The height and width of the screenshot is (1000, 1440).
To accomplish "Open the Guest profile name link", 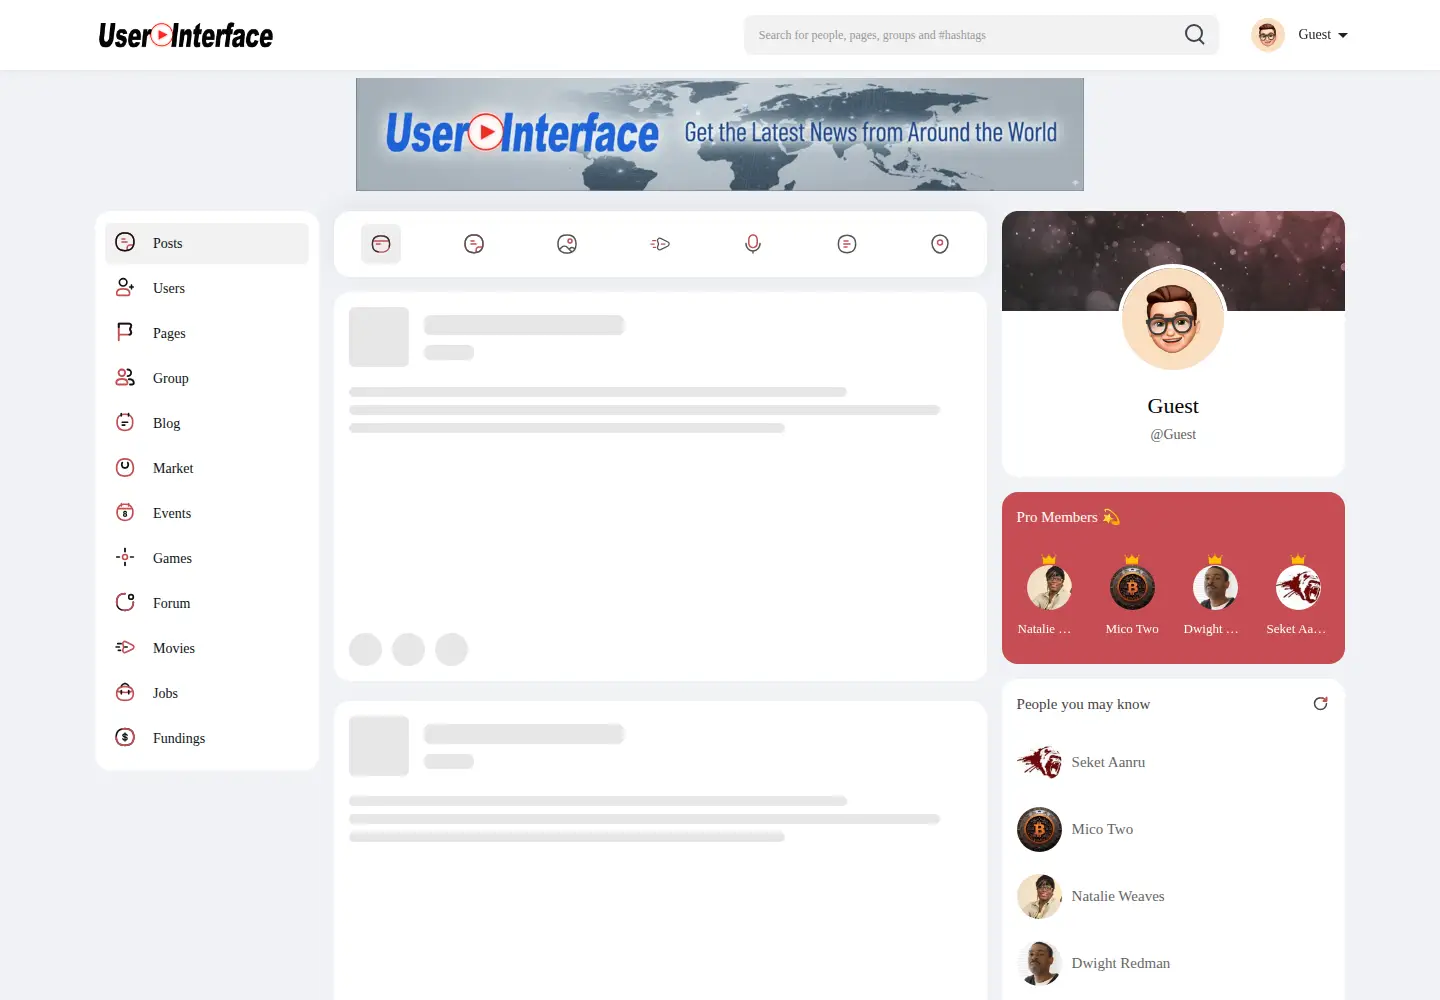I will point(1173,406).
